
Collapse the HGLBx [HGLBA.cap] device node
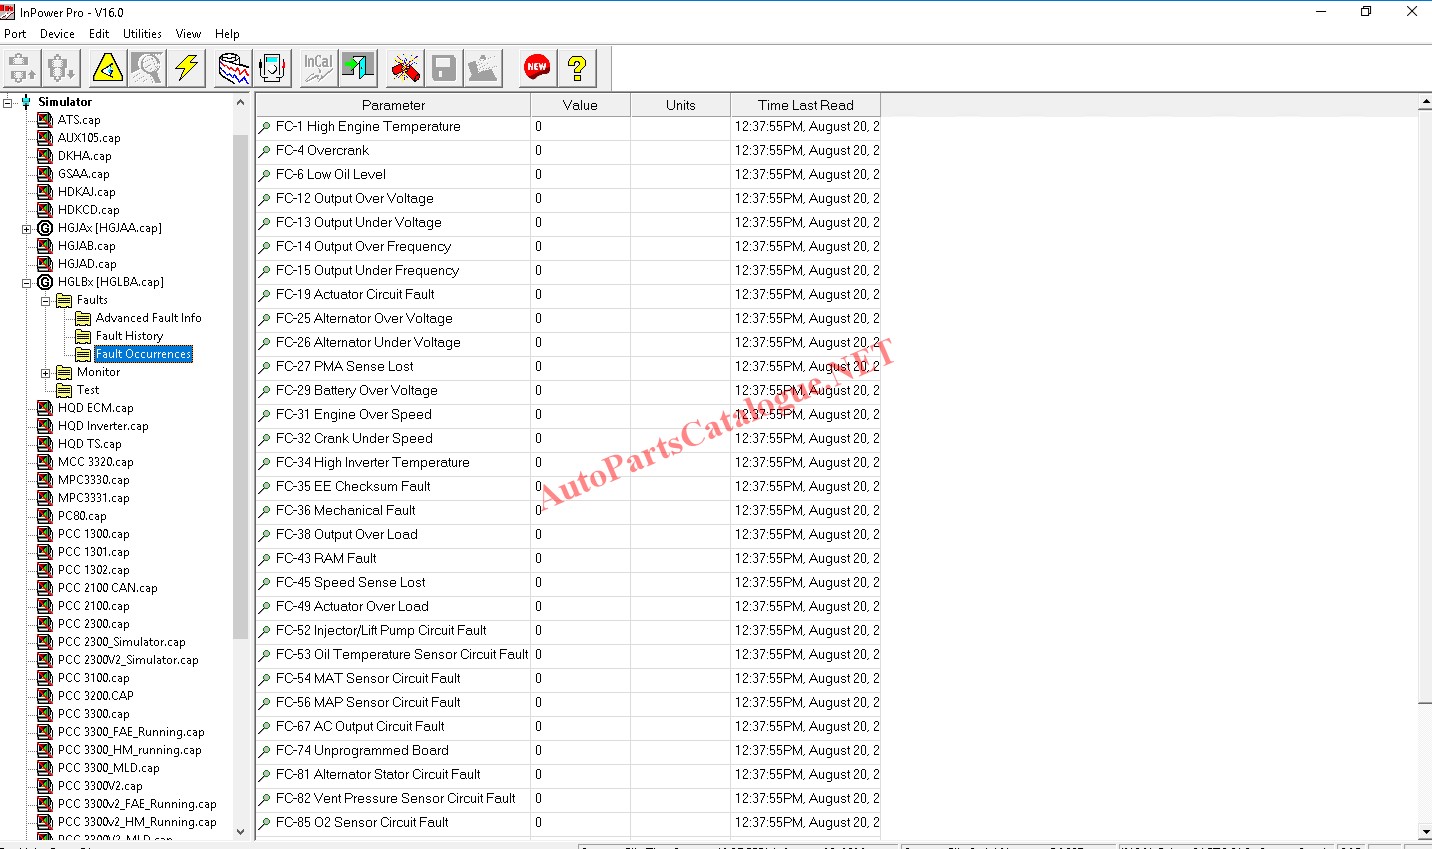(26, 282)
